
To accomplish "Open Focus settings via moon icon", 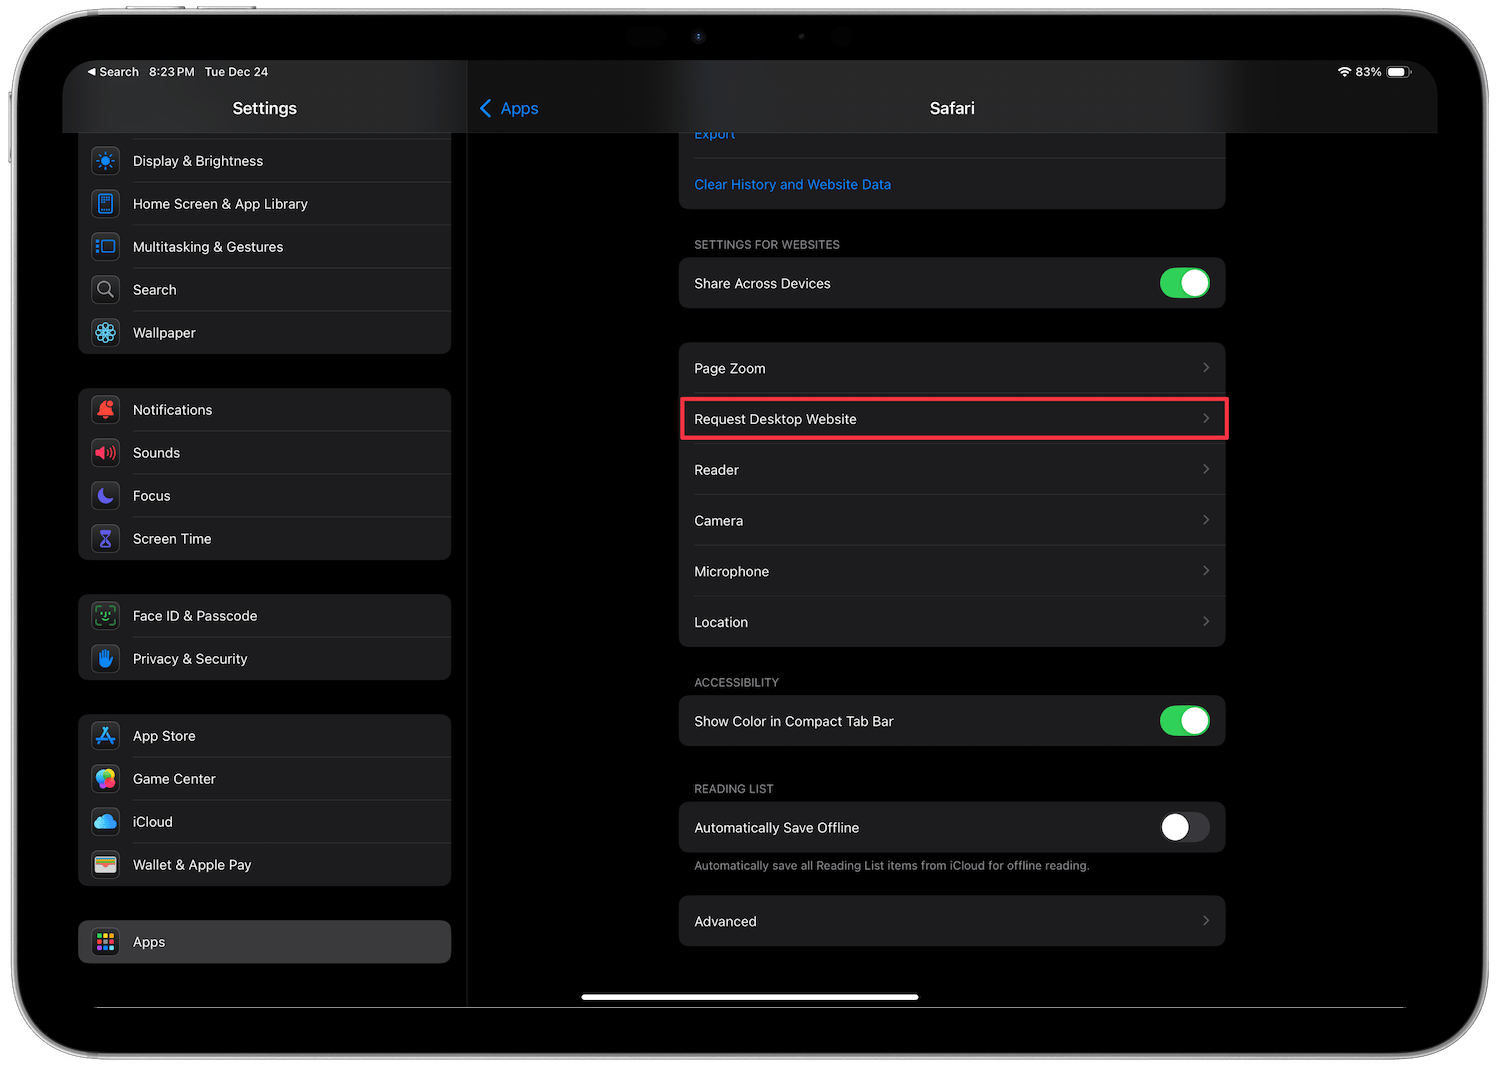I will click(106, 495).
